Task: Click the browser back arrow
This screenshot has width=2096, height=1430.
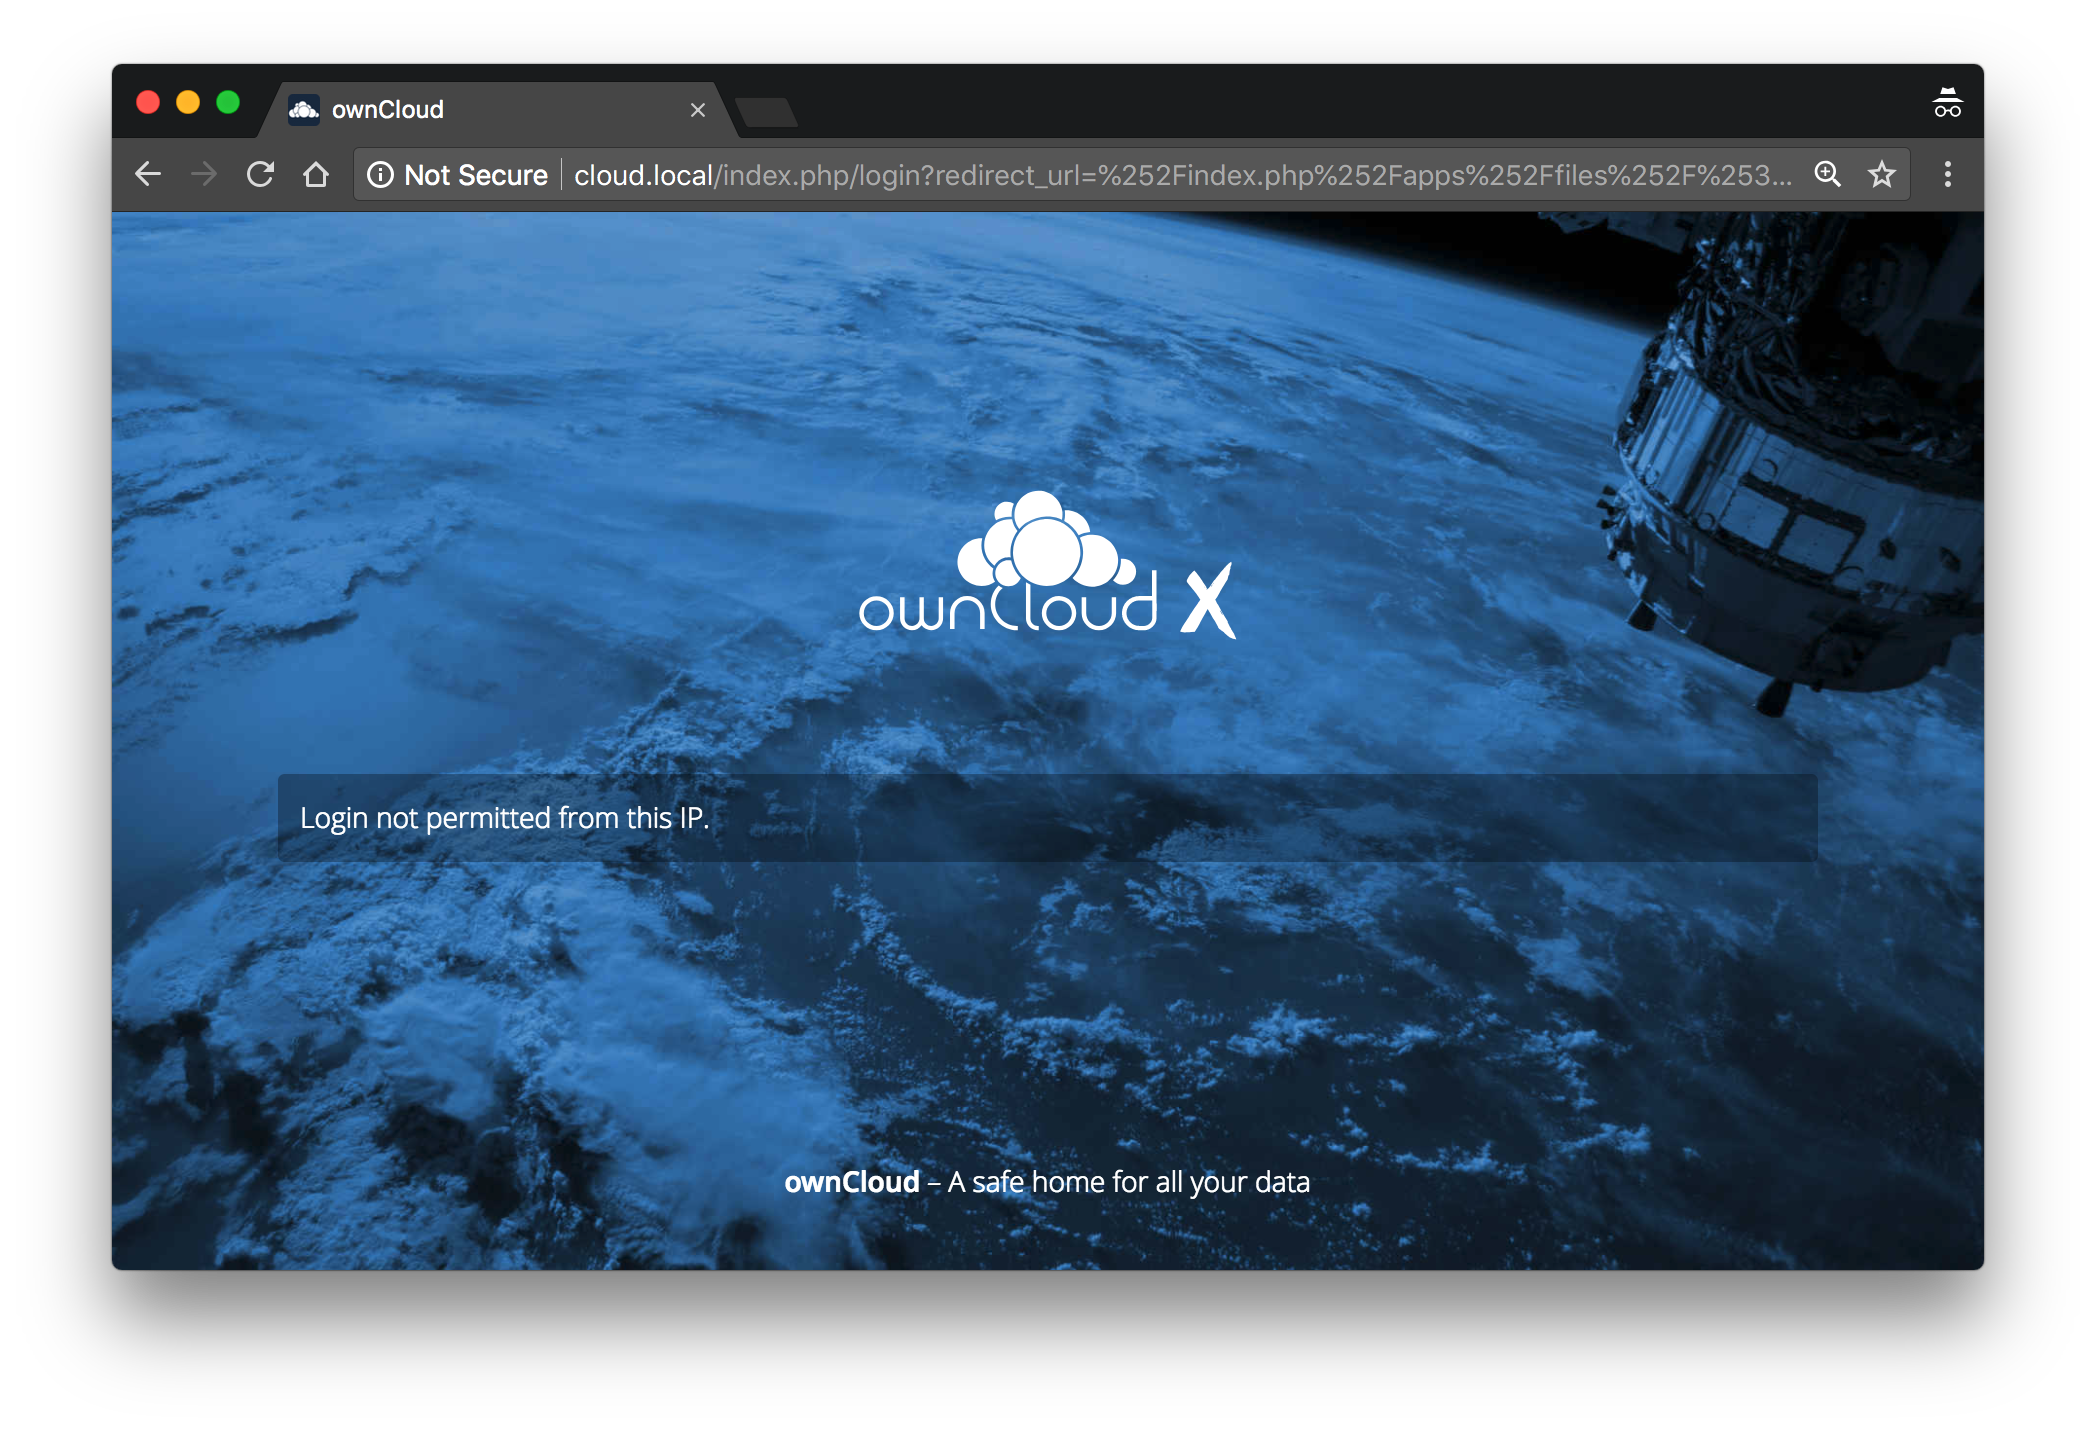Action: click(x=148, y=175)
